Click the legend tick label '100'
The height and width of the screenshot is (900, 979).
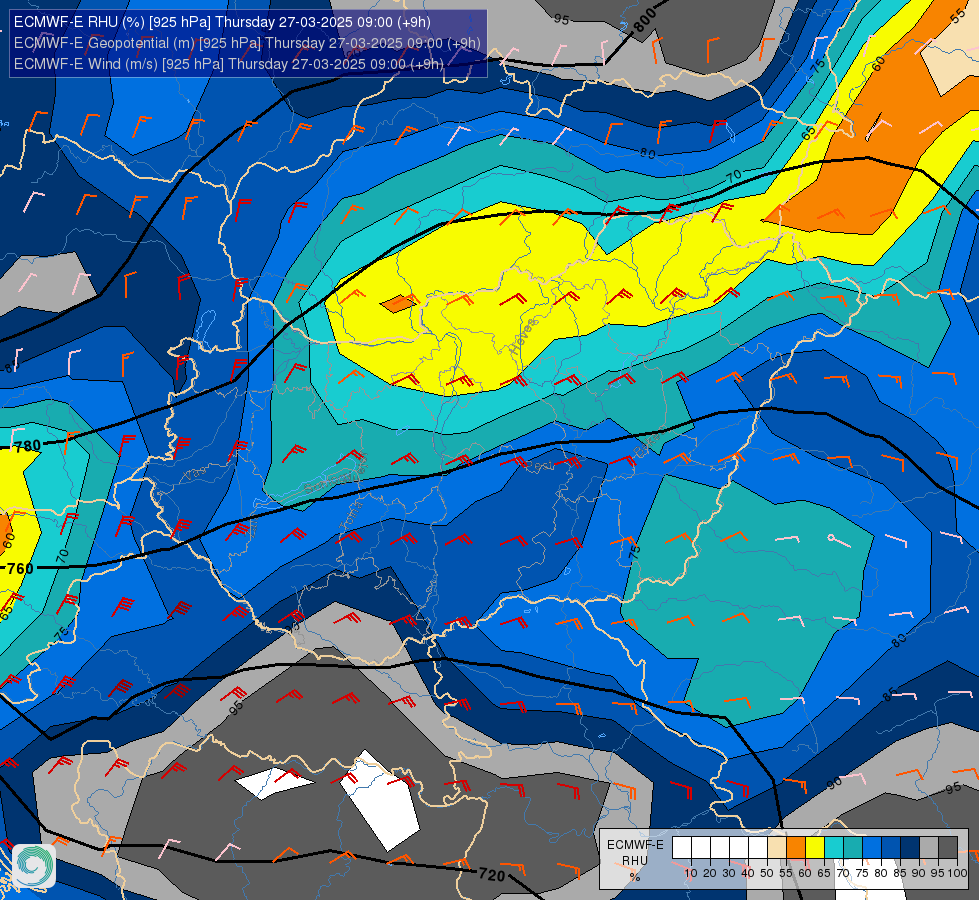(957, 873)
